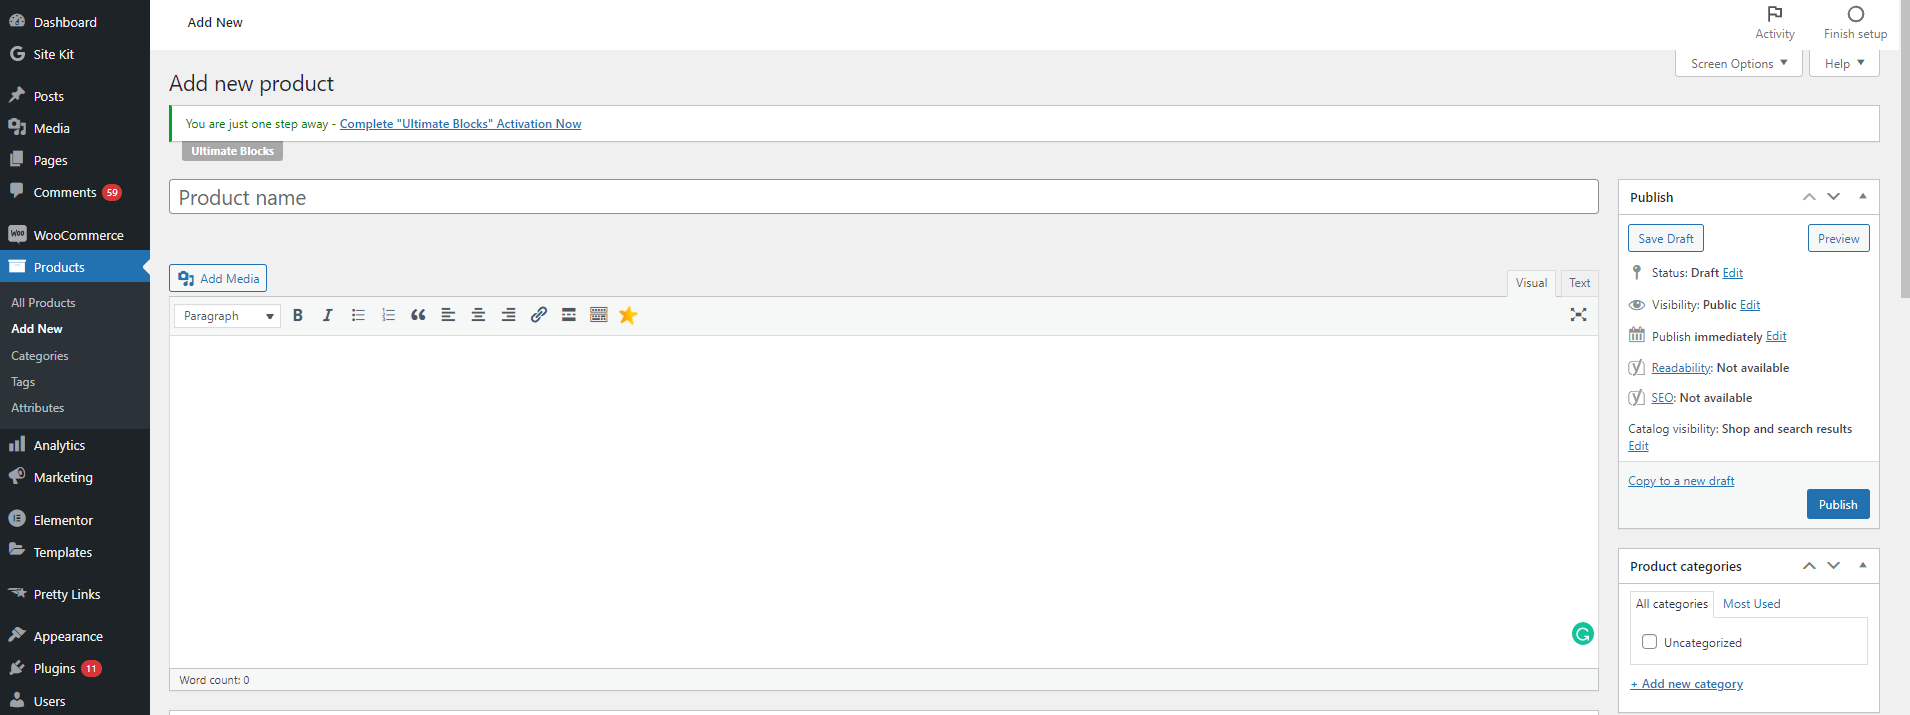Click Save Draft
Image resolution: width=1910 pixels, height=715 pixels.
coord(1664,238)
